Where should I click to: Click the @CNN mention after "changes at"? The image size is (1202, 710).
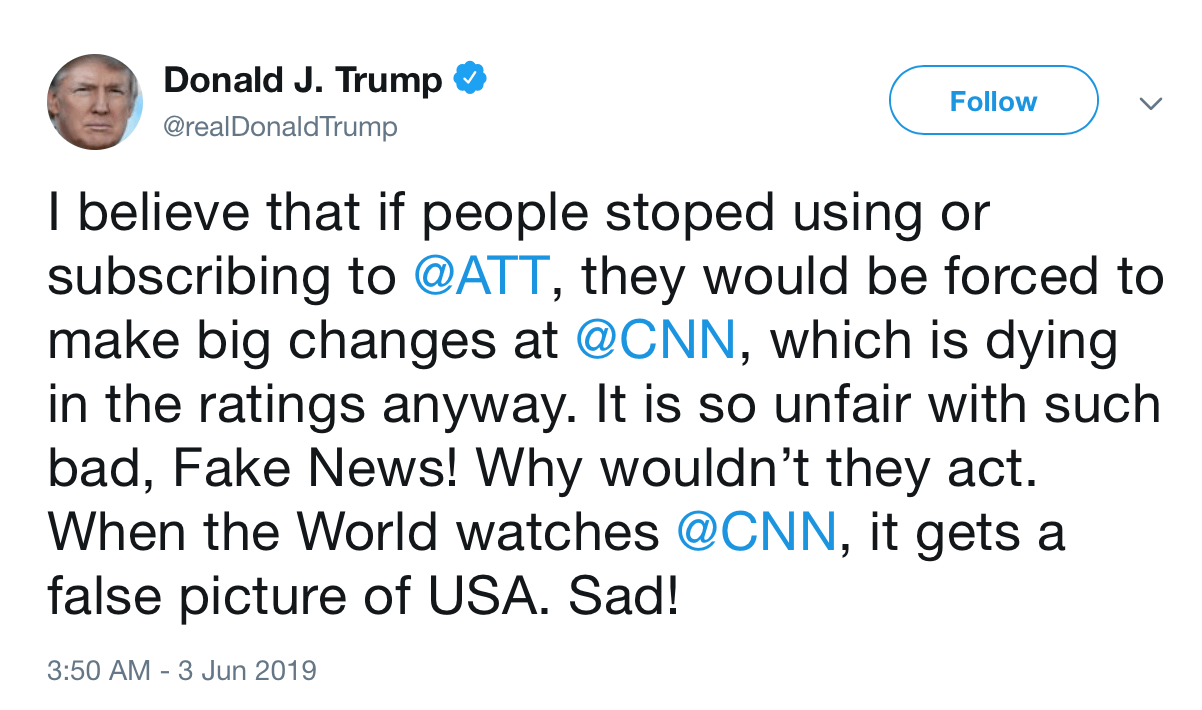coord(656,342)
